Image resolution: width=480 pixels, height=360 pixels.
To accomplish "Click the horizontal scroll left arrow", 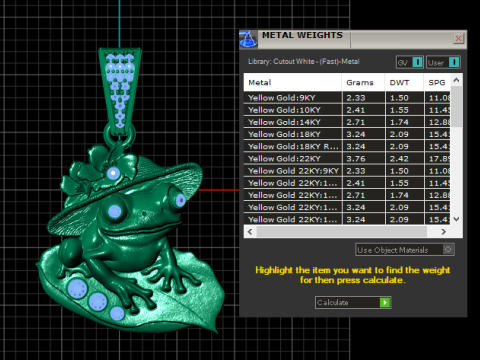I will coord(250,231).
